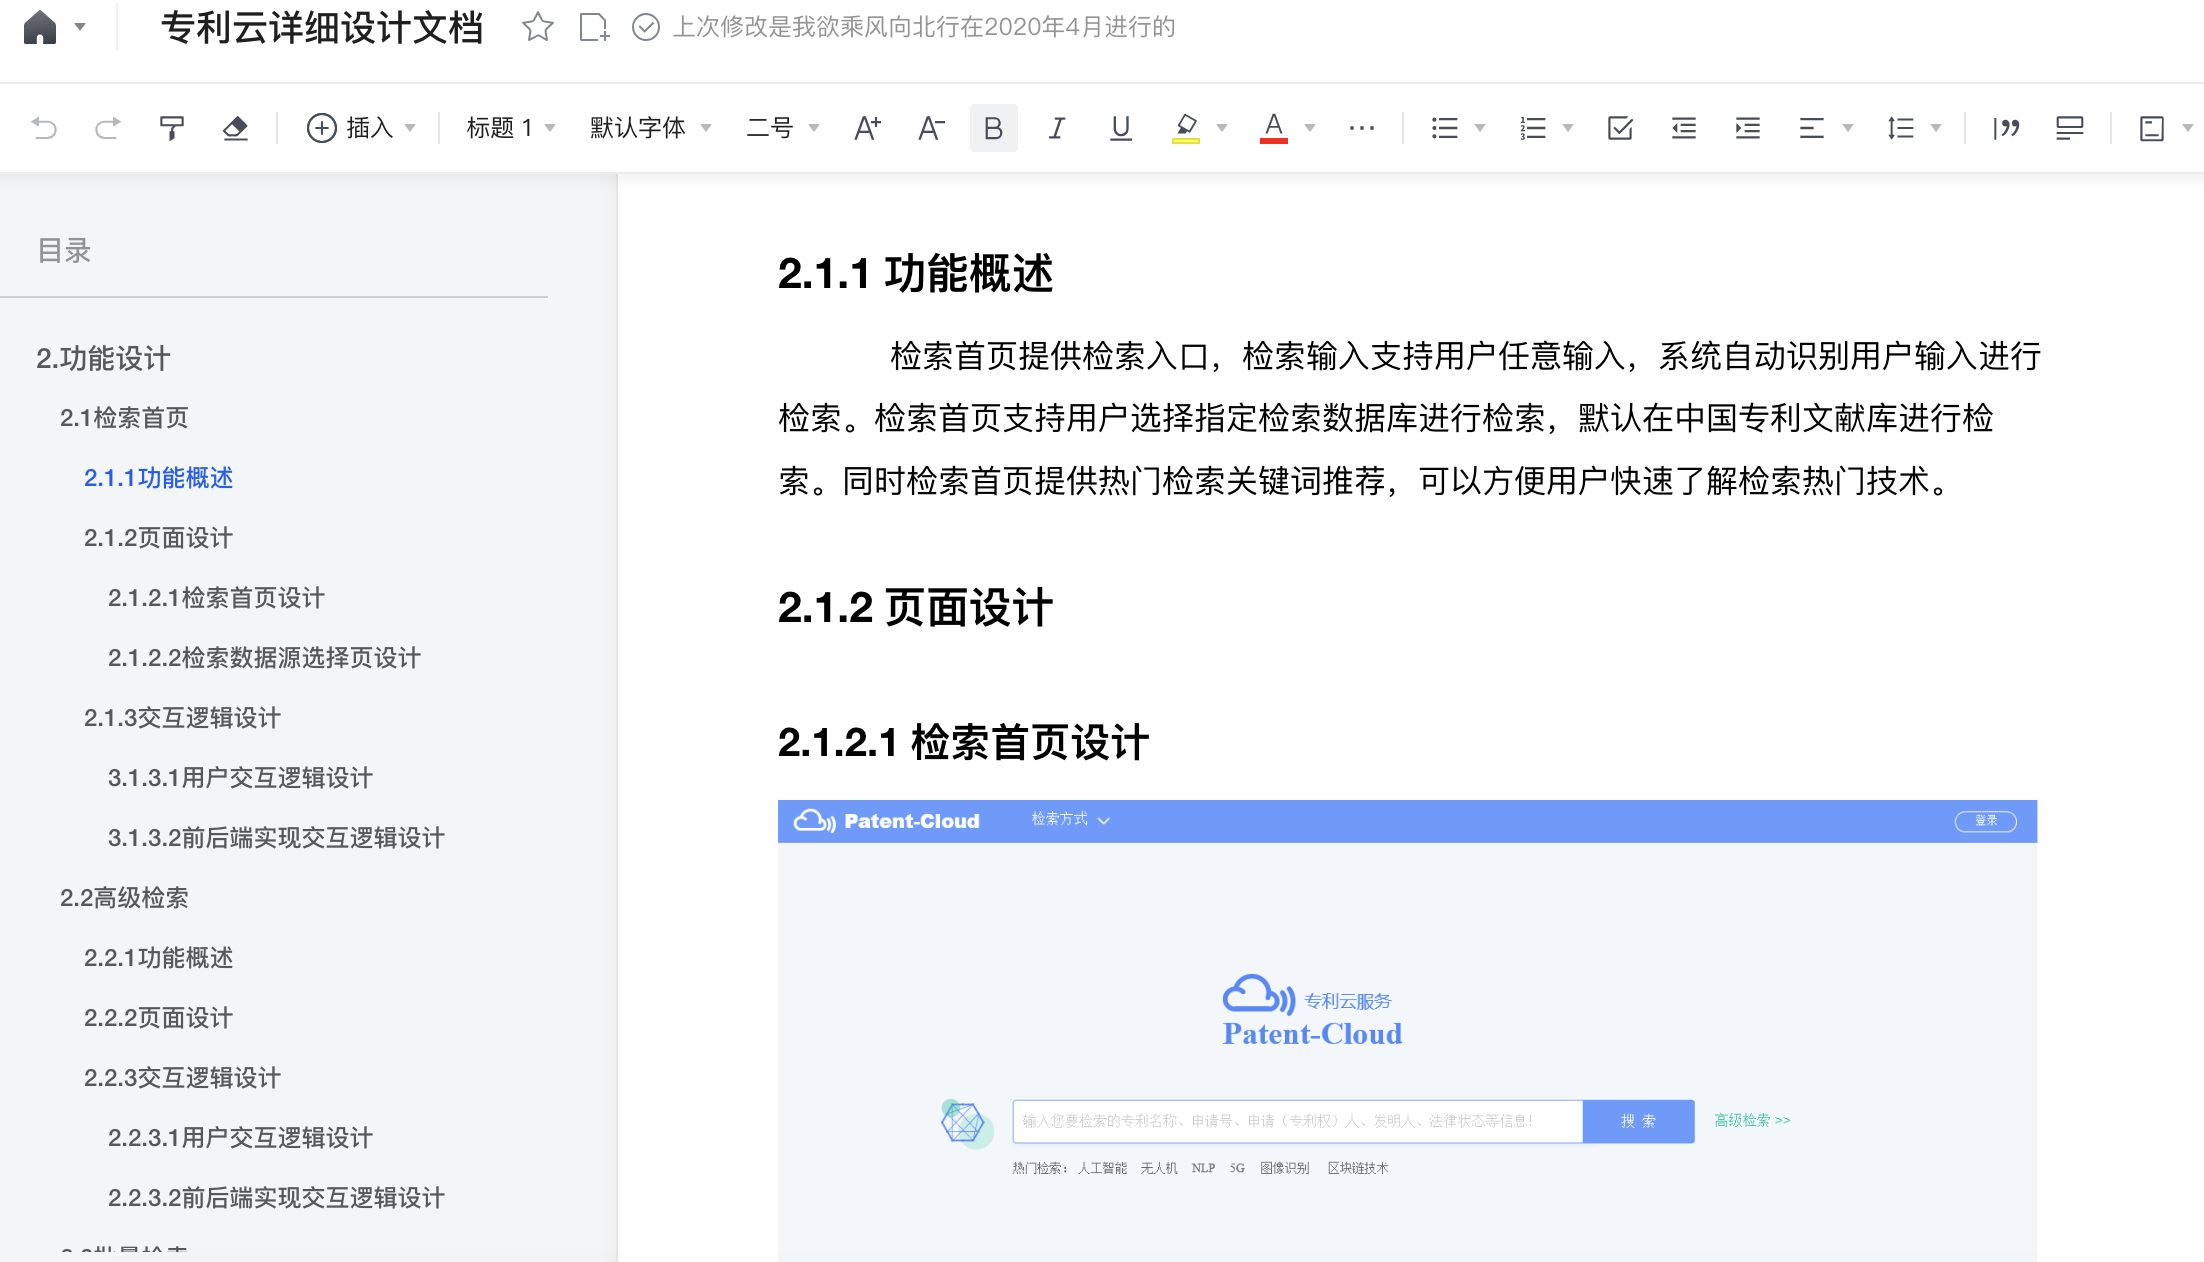The image size is (2204, 1262).
Task: Click the page layout icon
Action: 2151,128
